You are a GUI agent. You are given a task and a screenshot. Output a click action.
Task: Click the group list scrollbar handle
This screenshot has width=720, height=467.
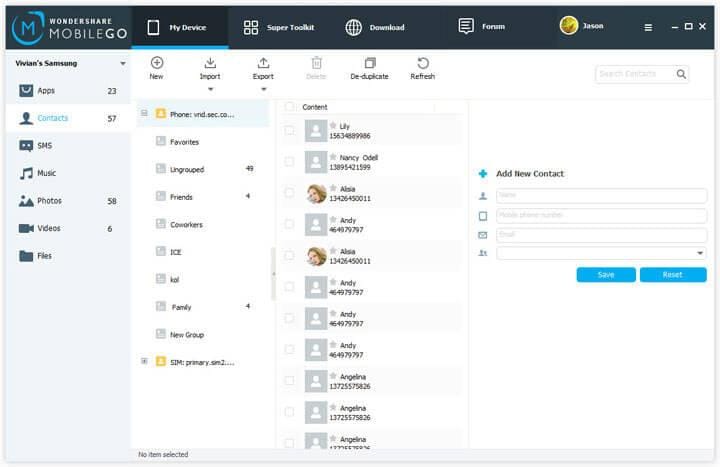pos(273,274)
